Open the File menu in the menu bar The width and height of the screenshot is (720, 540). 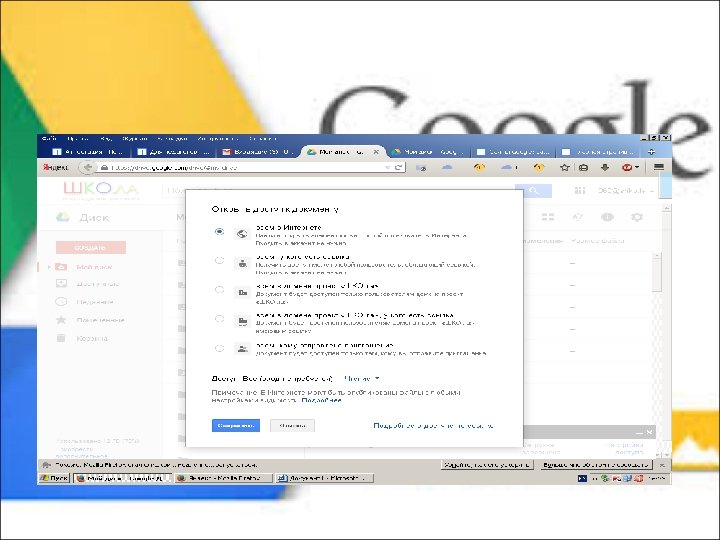tap(49, 138)
